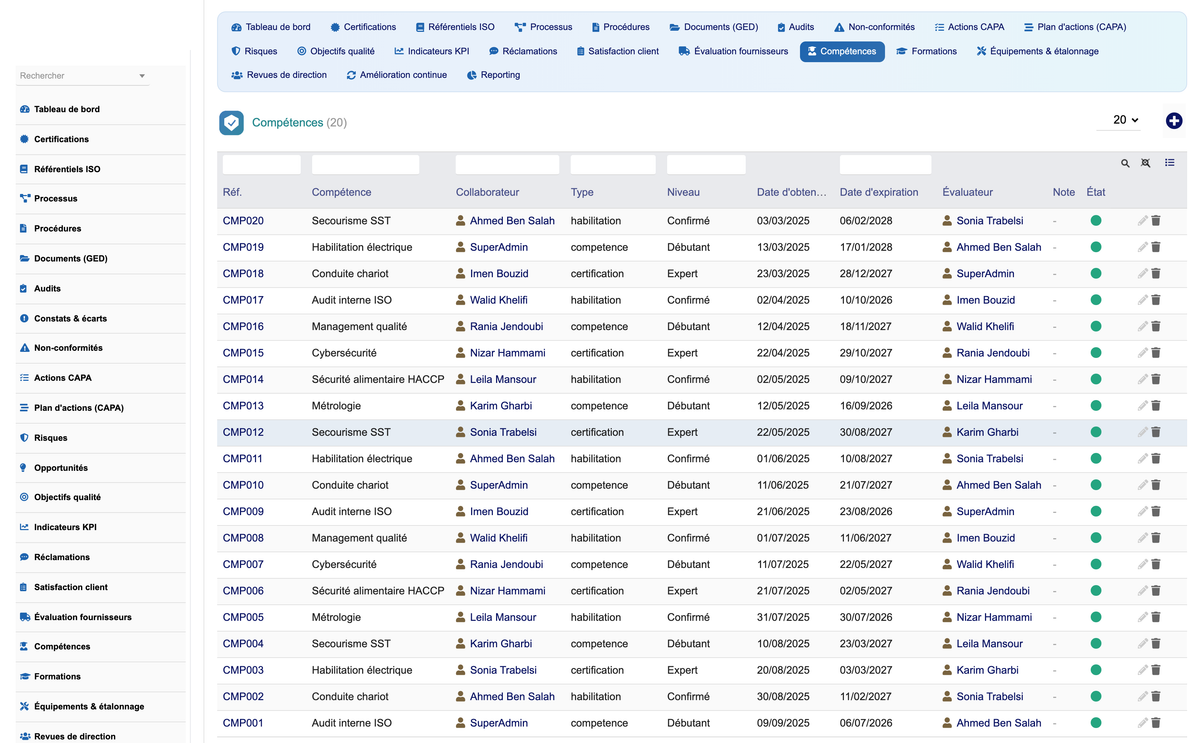Edit row CMP012 with pencil icon
1200x743 pixels.
pyautogui.click(x=1142, y=432)
